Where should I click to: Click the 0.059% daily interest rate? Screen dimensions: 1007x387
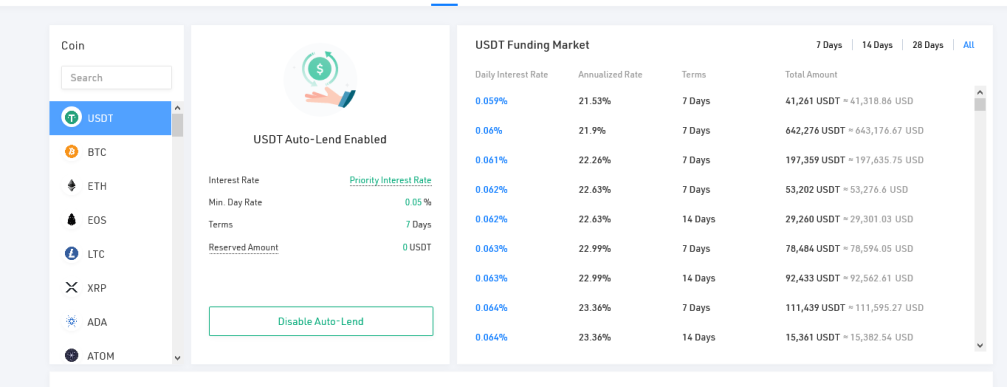pyautogui.click(x=491, y=101)
